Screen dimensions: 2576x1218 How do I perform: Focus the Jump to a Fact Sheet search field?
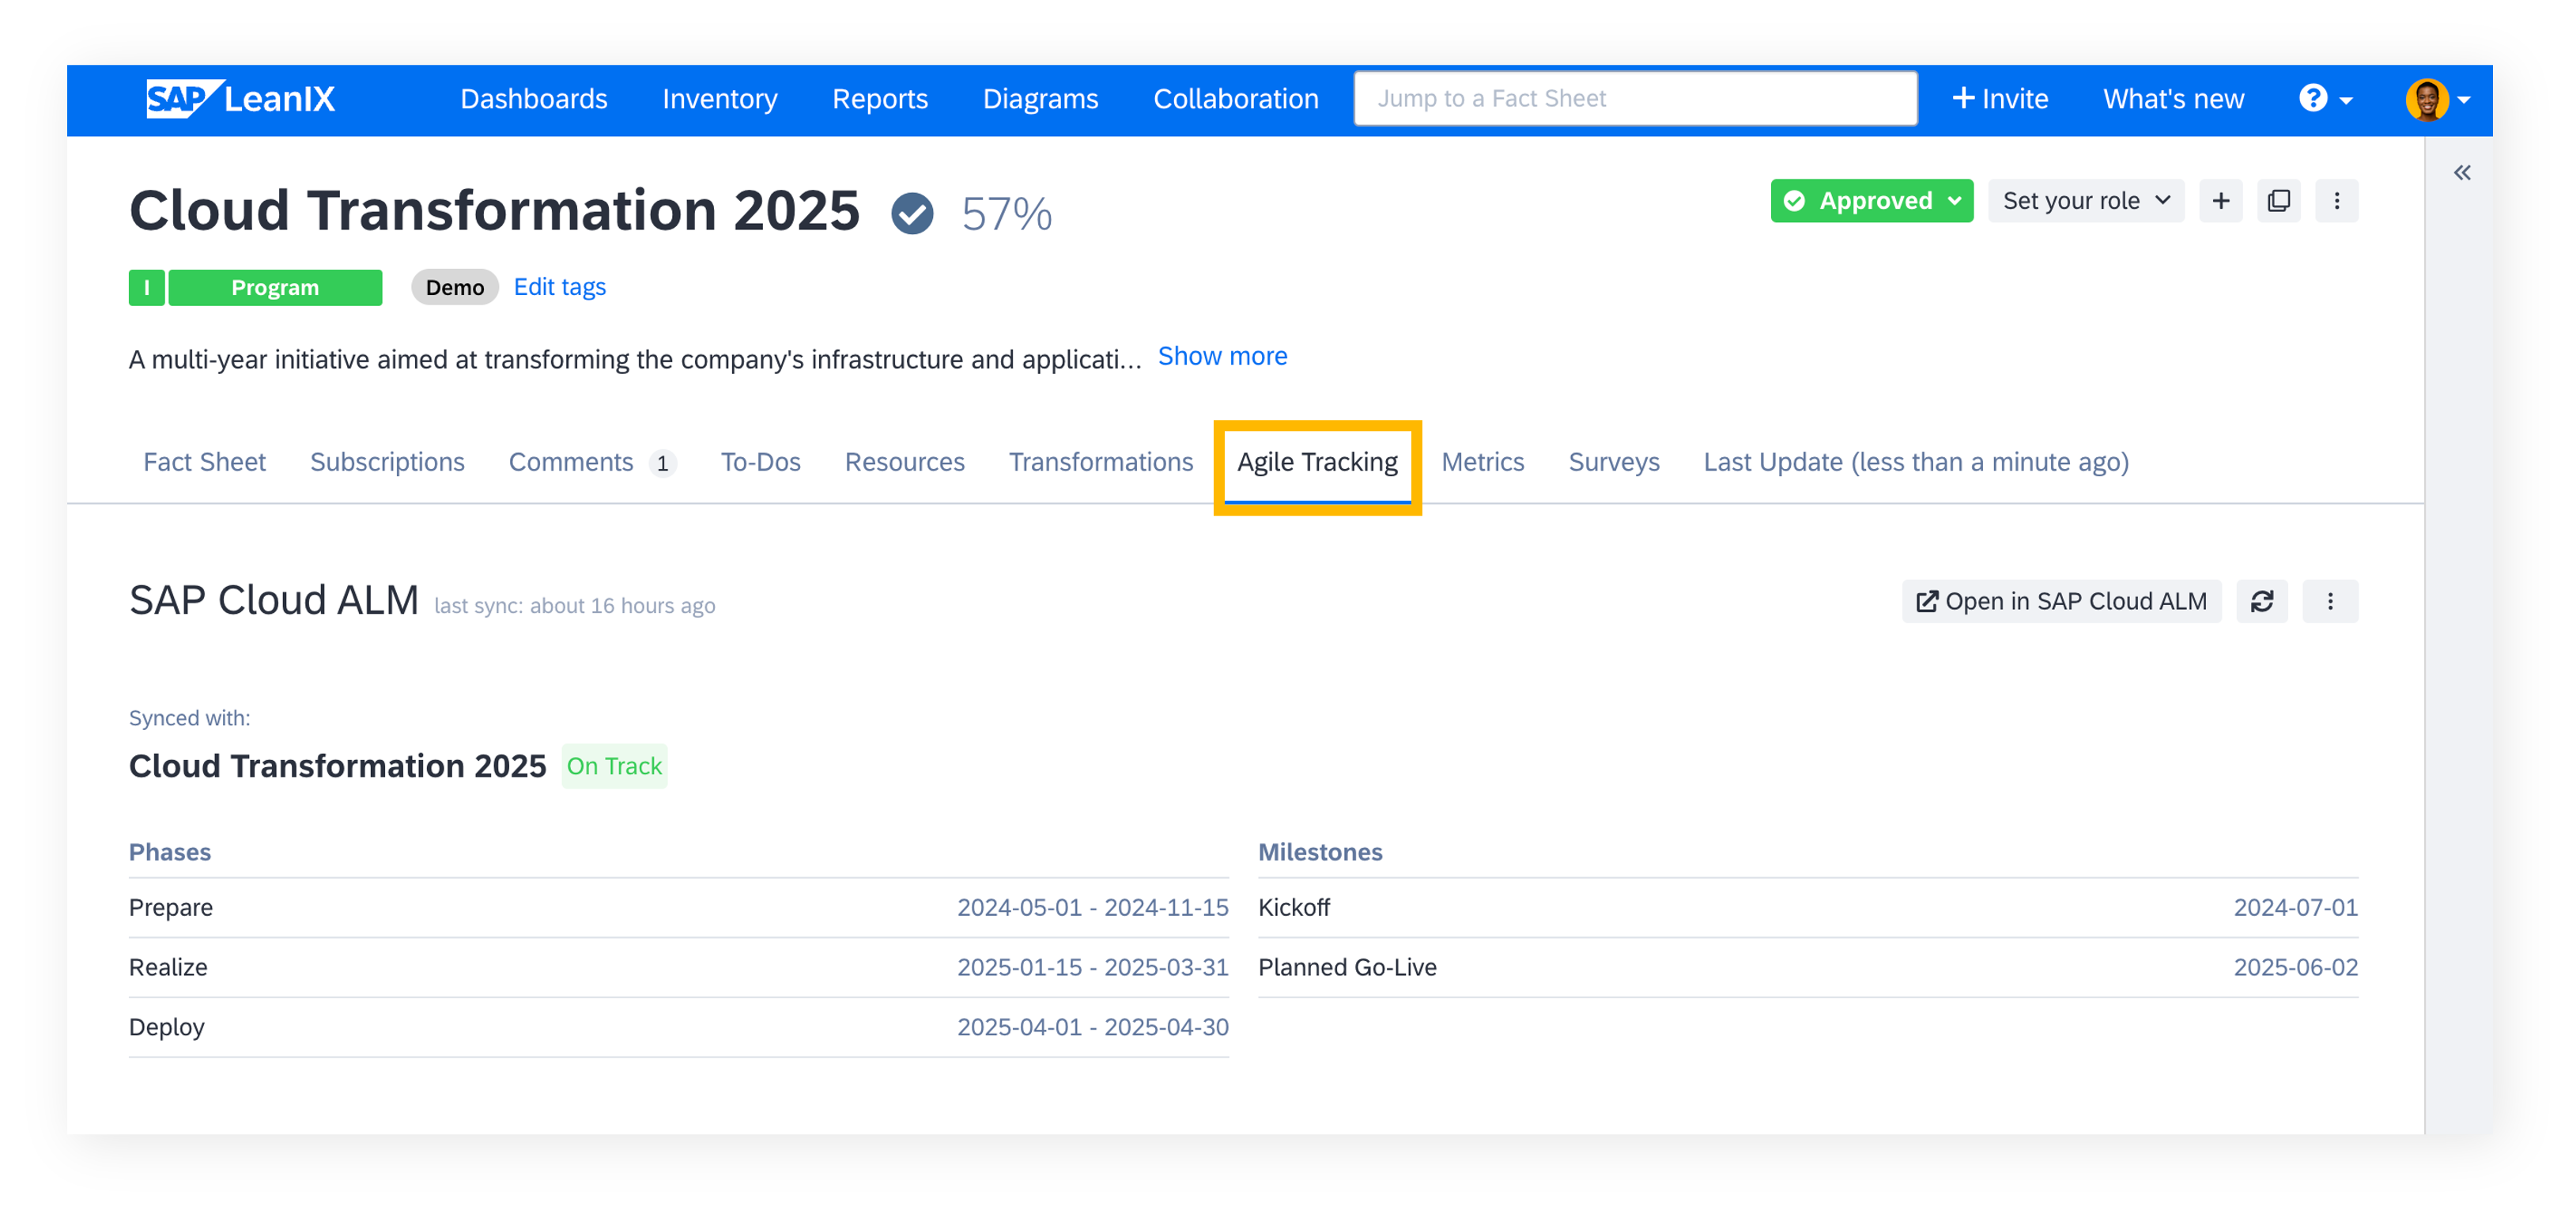[1635, 98]
